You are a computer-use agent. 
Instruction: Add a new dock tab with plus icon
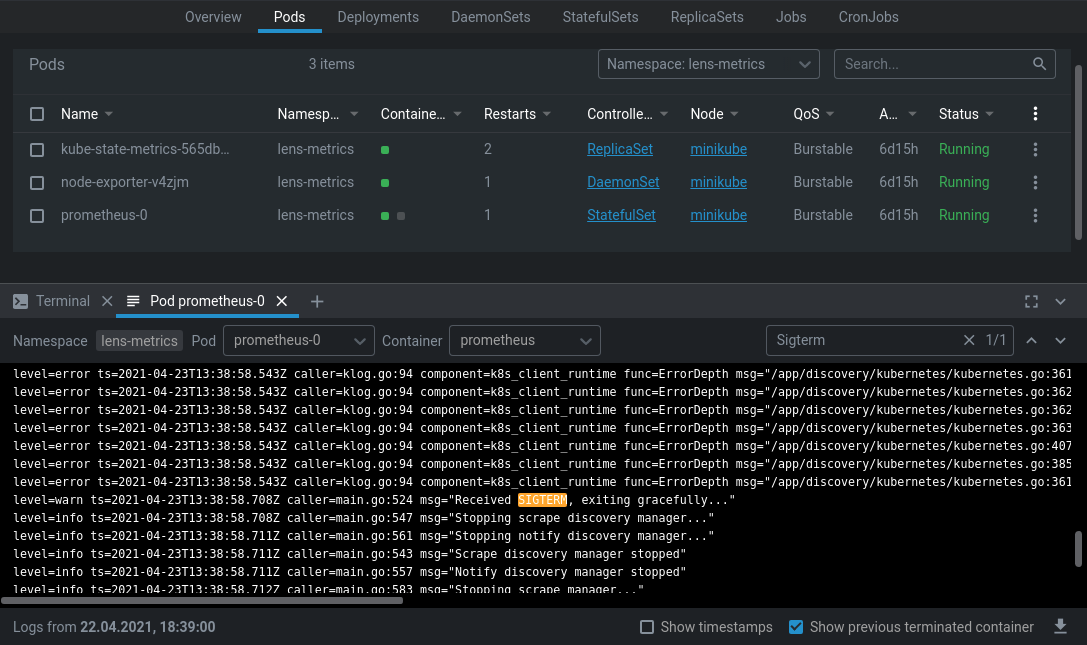(317, 302)
